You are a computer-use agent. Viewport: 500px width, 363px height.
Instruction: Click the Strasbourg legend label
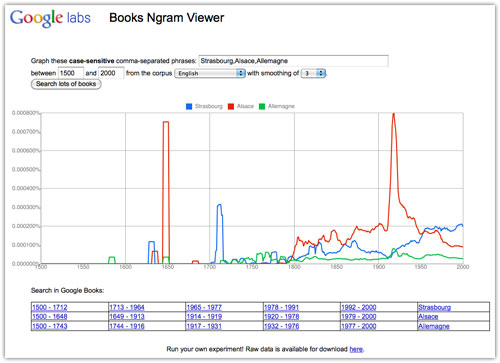click(x=209, y=106)
